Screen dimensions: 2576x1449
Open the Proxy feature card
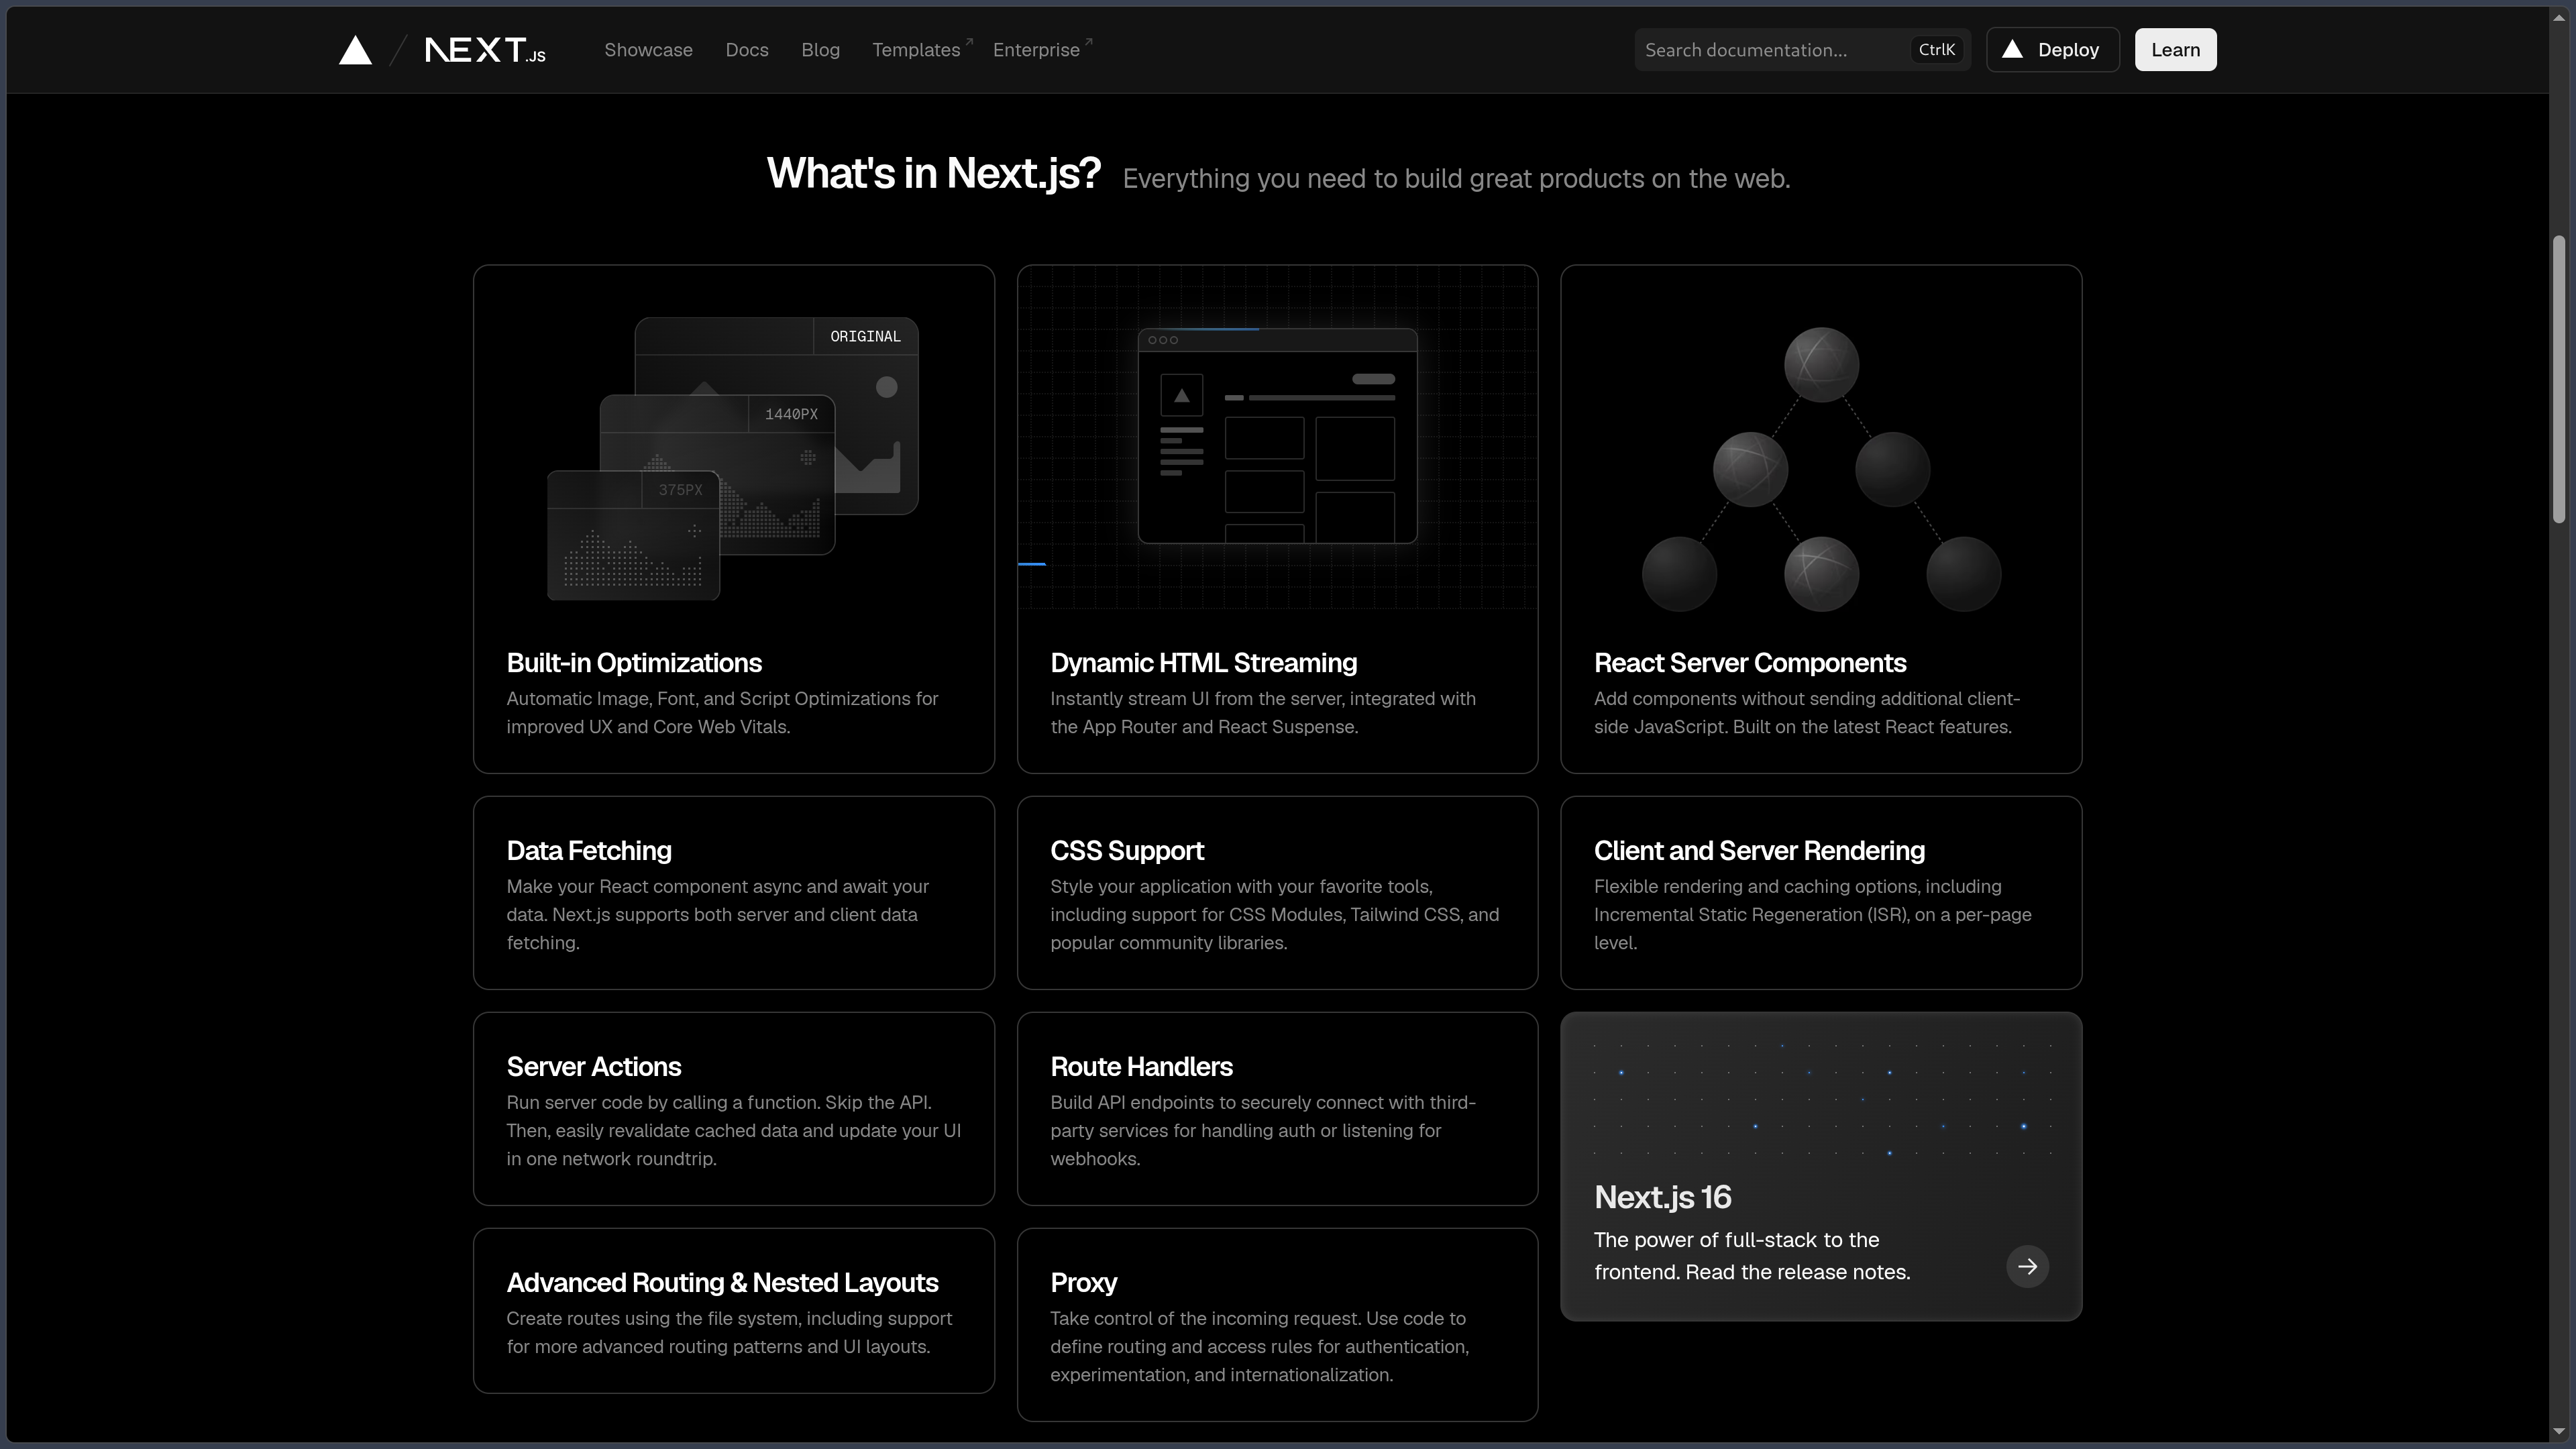click(x=1277, y=1325)
